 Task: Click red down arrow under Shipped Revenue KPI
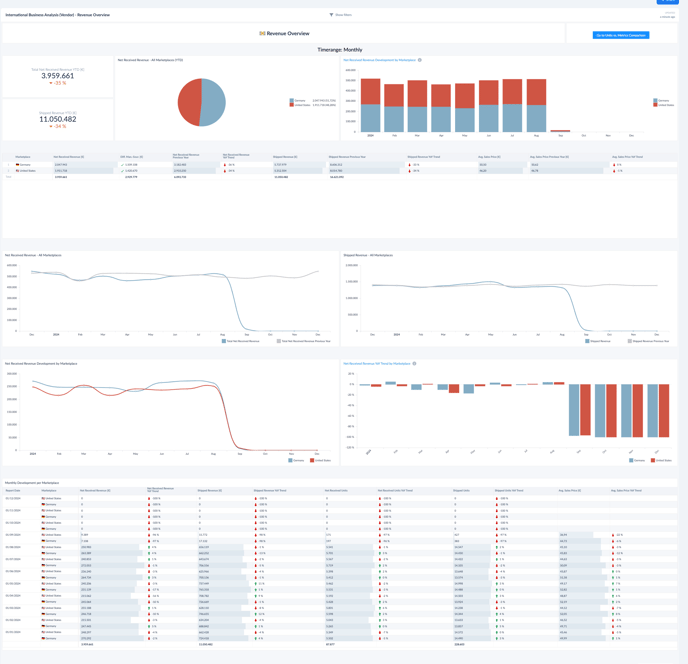point(51,127)
